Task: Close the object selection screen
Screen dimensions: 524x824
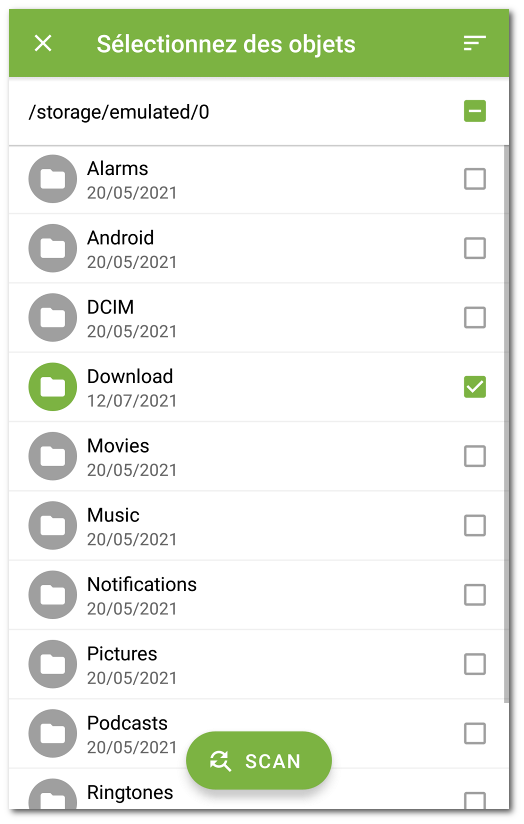Action: 43,43
